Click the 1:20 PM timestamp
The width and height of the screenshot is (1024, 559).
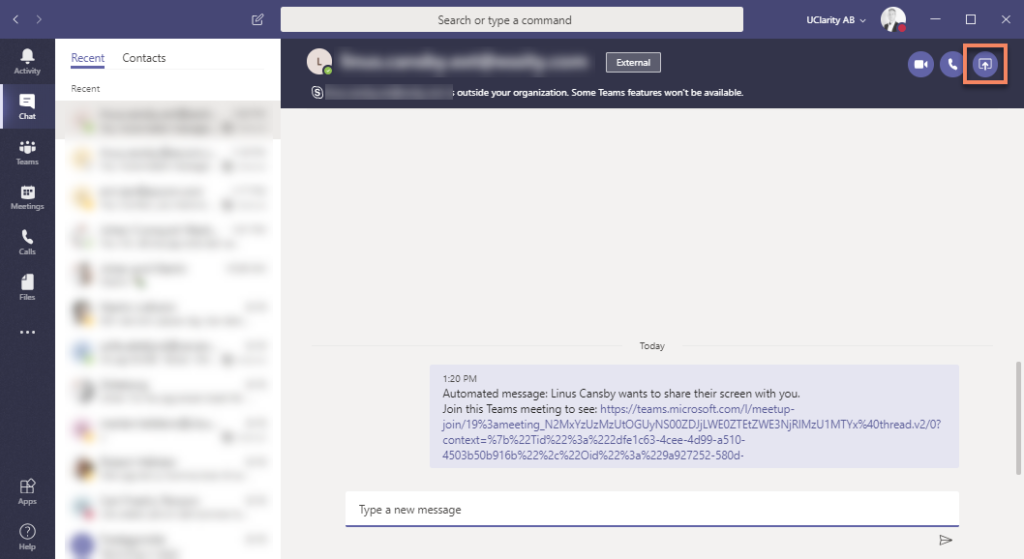point(460,379)
